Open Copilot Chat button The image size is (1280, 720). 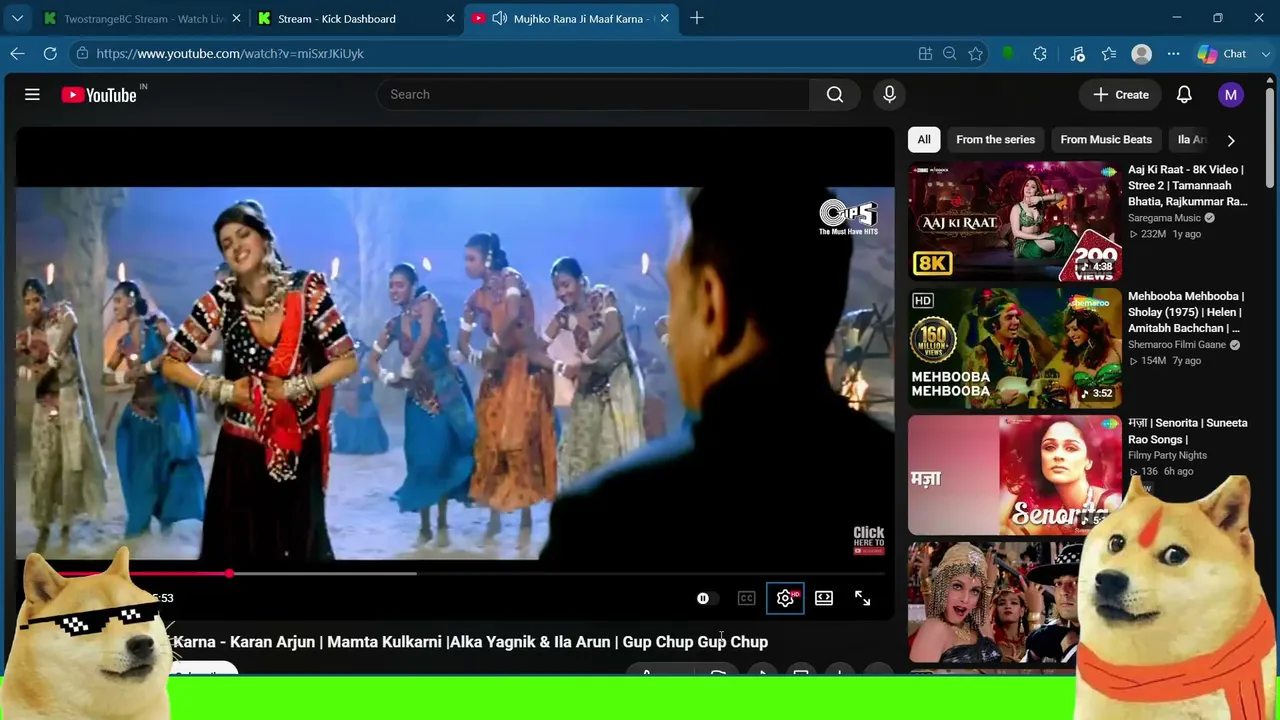[x=1223, y=54]
